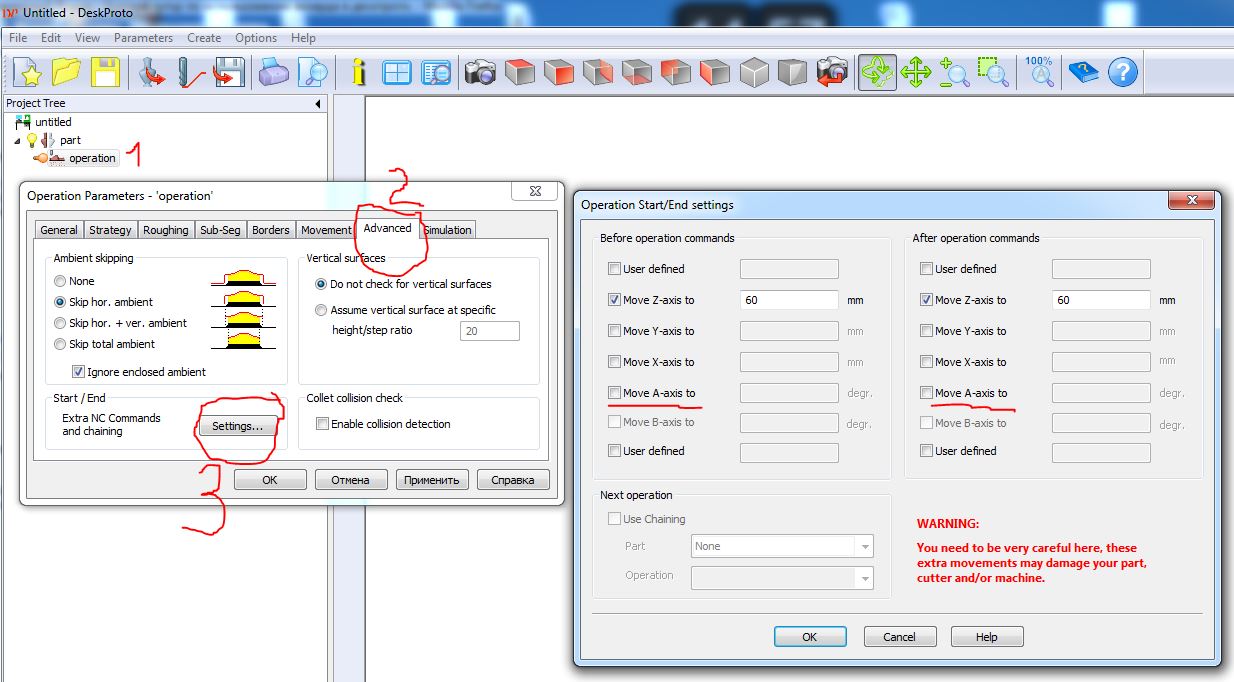
Task: Open a file with the folder icon
Action: coord(67,72)
